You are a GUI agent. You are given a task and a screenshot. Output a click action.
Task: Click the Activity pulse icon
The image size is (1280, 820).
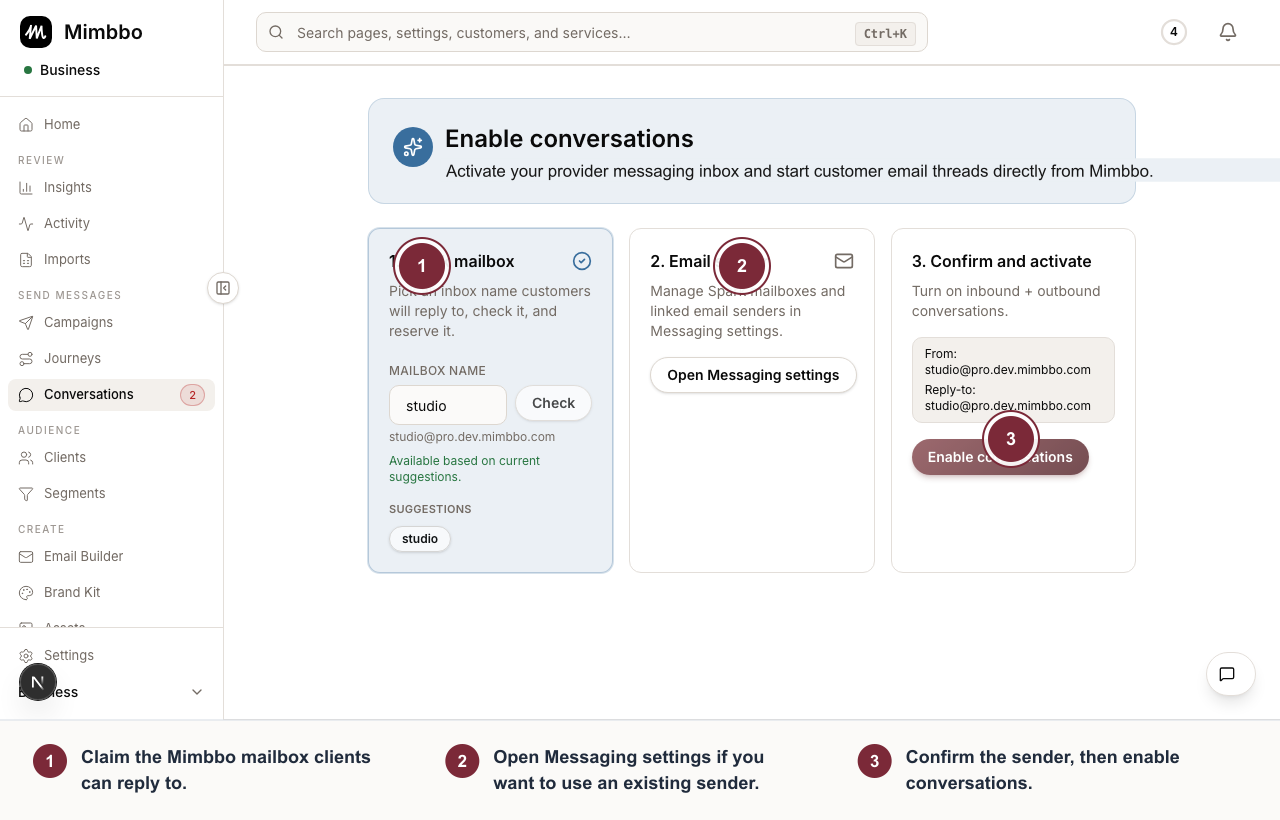(26, 224)
